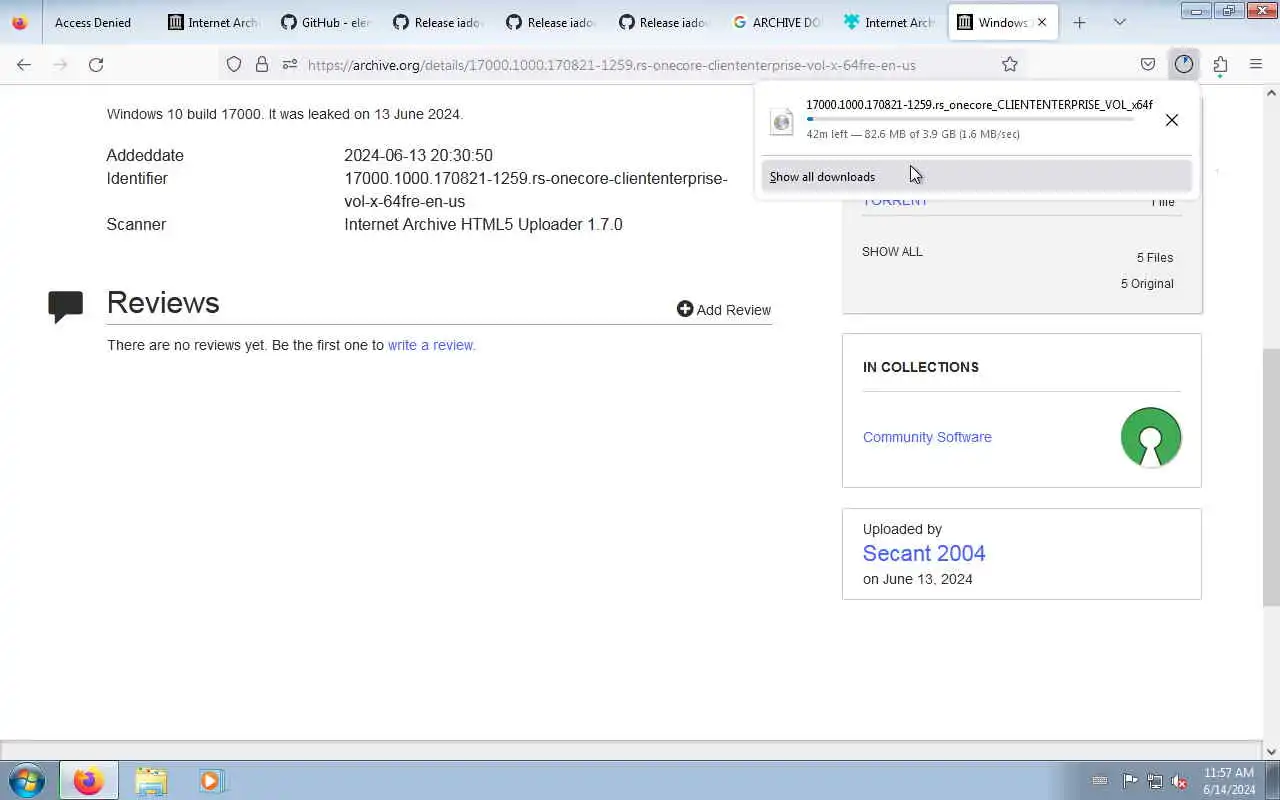Click 'on June 13, 2024' upload date
The width and height of the screenshot is (1280, 800).
[x=918, y=579]
